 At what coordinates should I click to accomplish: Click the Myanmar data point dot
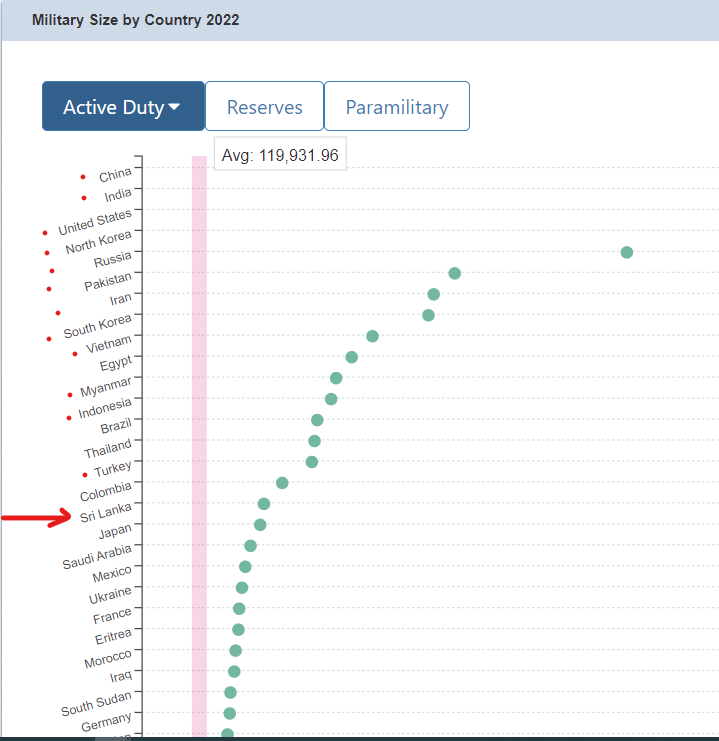pyautogui.click(x=336, y=378)
